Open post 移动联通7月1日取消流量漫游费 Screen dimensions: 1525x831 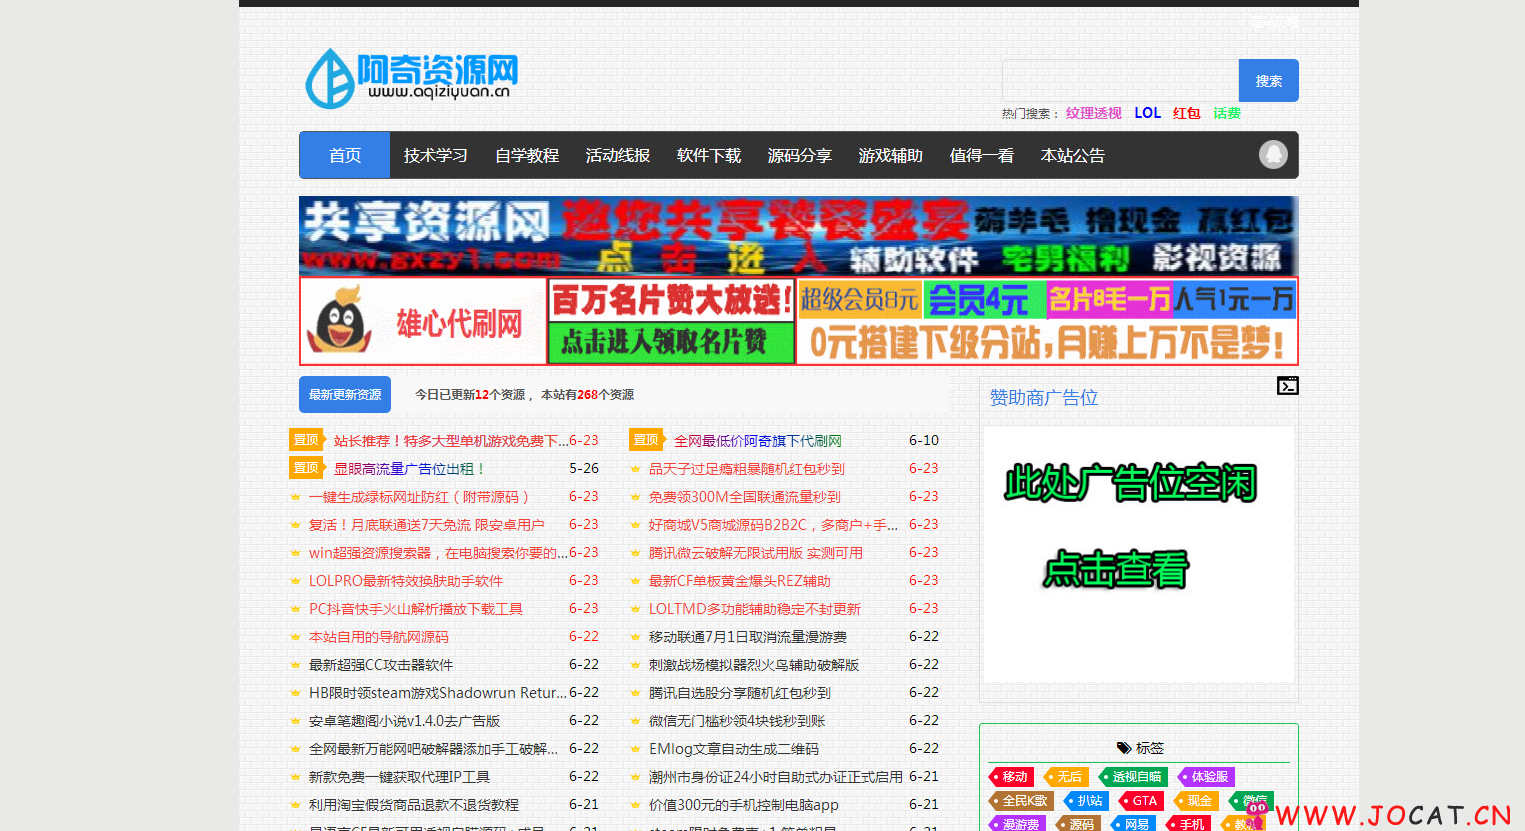(748, 637)
